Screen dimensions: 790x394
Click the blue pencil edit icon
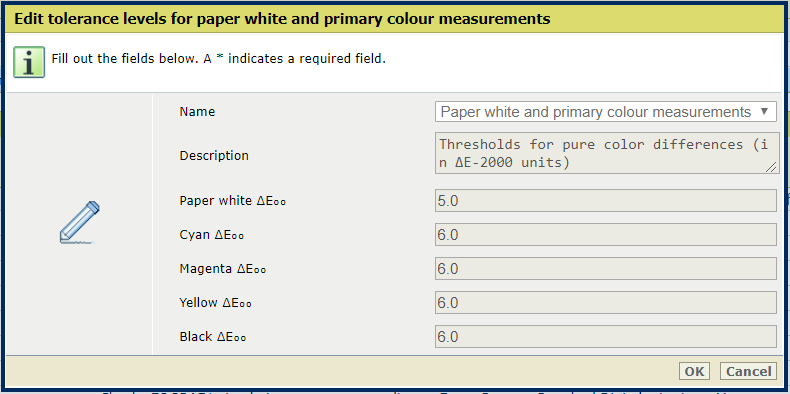79,223
